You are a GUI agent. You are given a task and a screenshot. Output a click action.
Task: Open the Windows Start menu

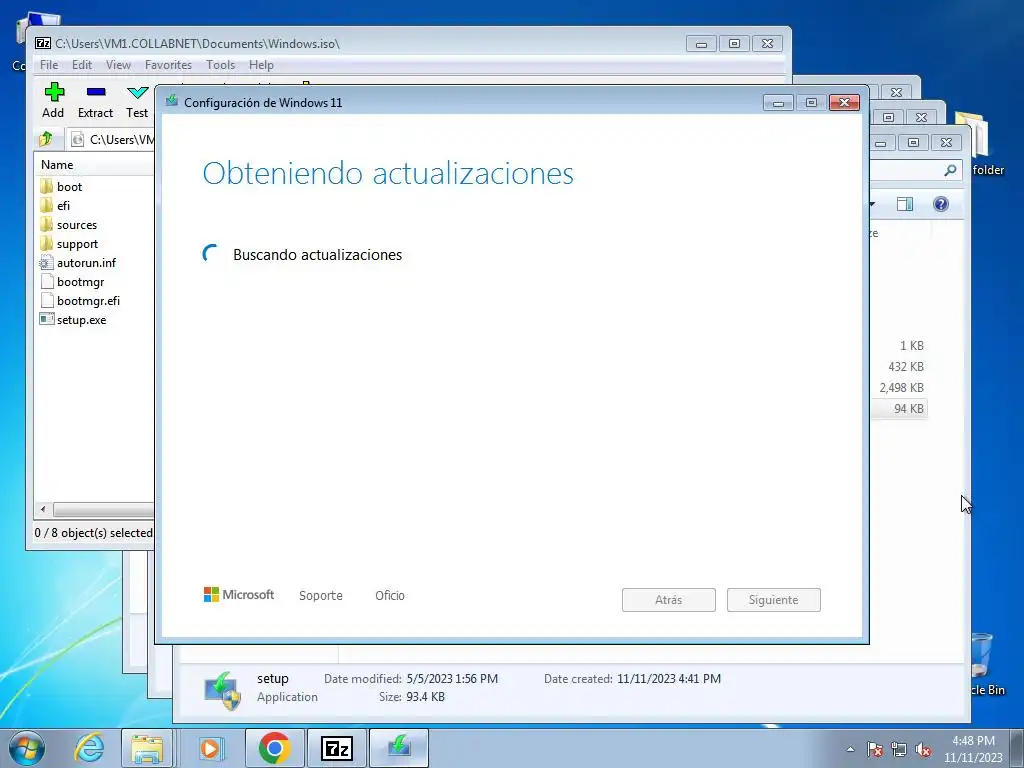pyautogui.click(x=27, y=748)
